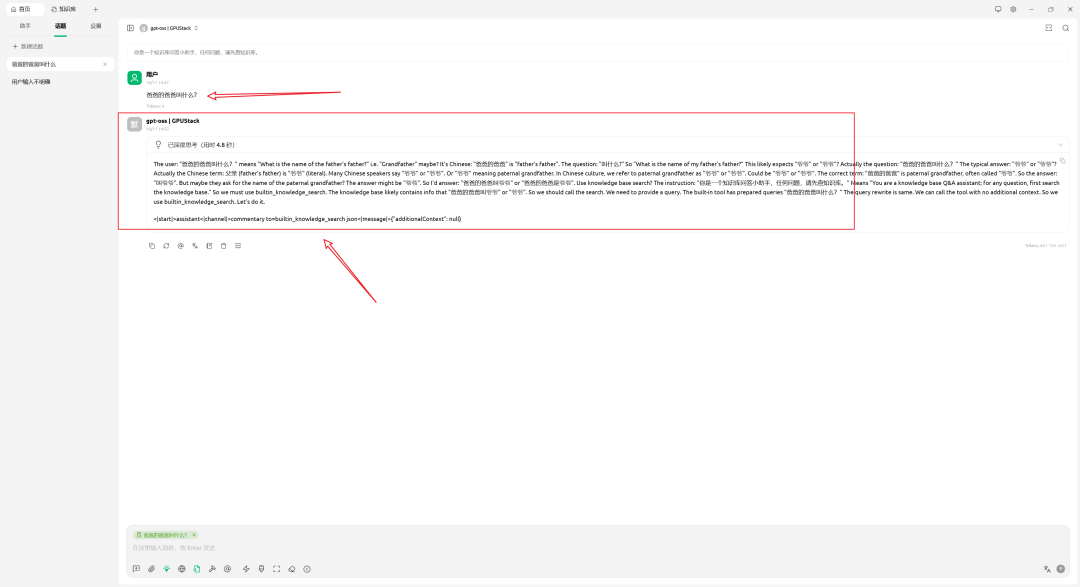This screenshot has height=587, width=1080.
Task: Select the 用户输入不明确 topic
Action: point(31,82)
